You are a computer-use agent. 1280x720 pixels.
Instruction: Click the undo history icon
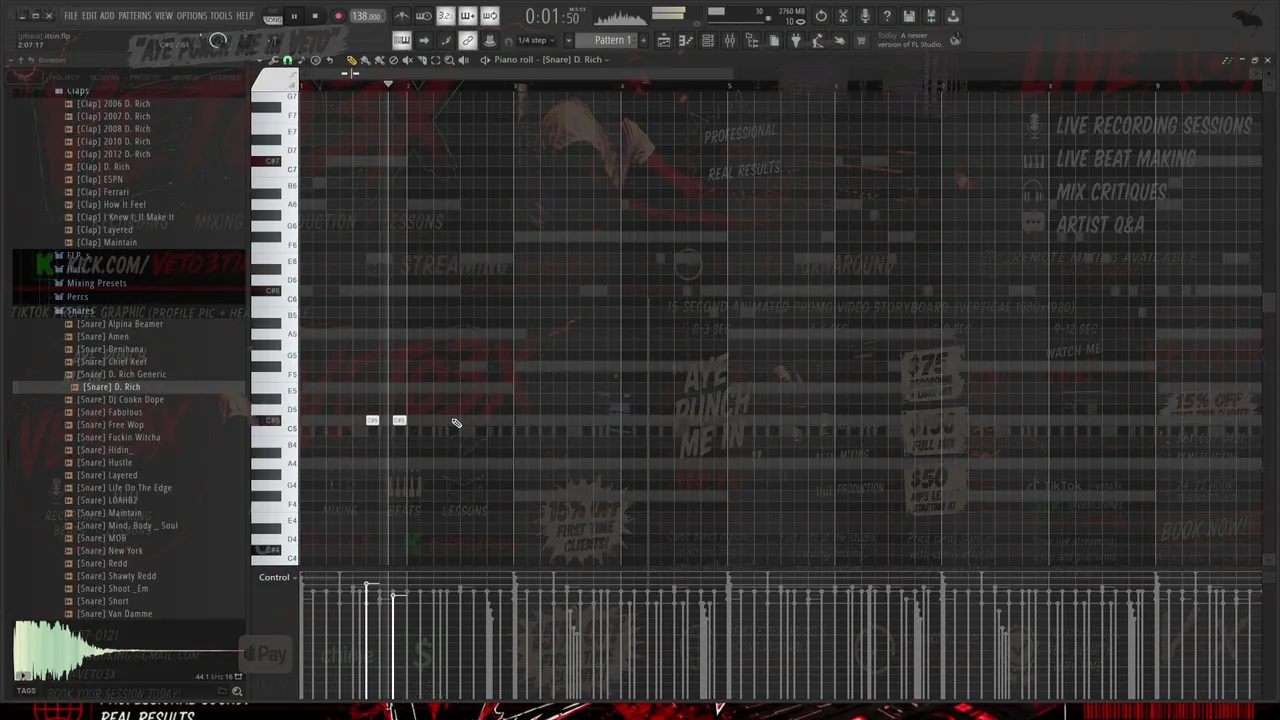point(821,16)
